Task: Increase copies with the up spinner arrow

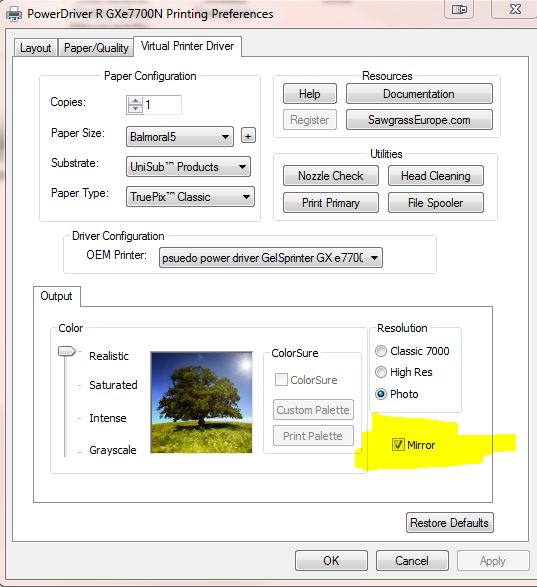Action: 135,101
